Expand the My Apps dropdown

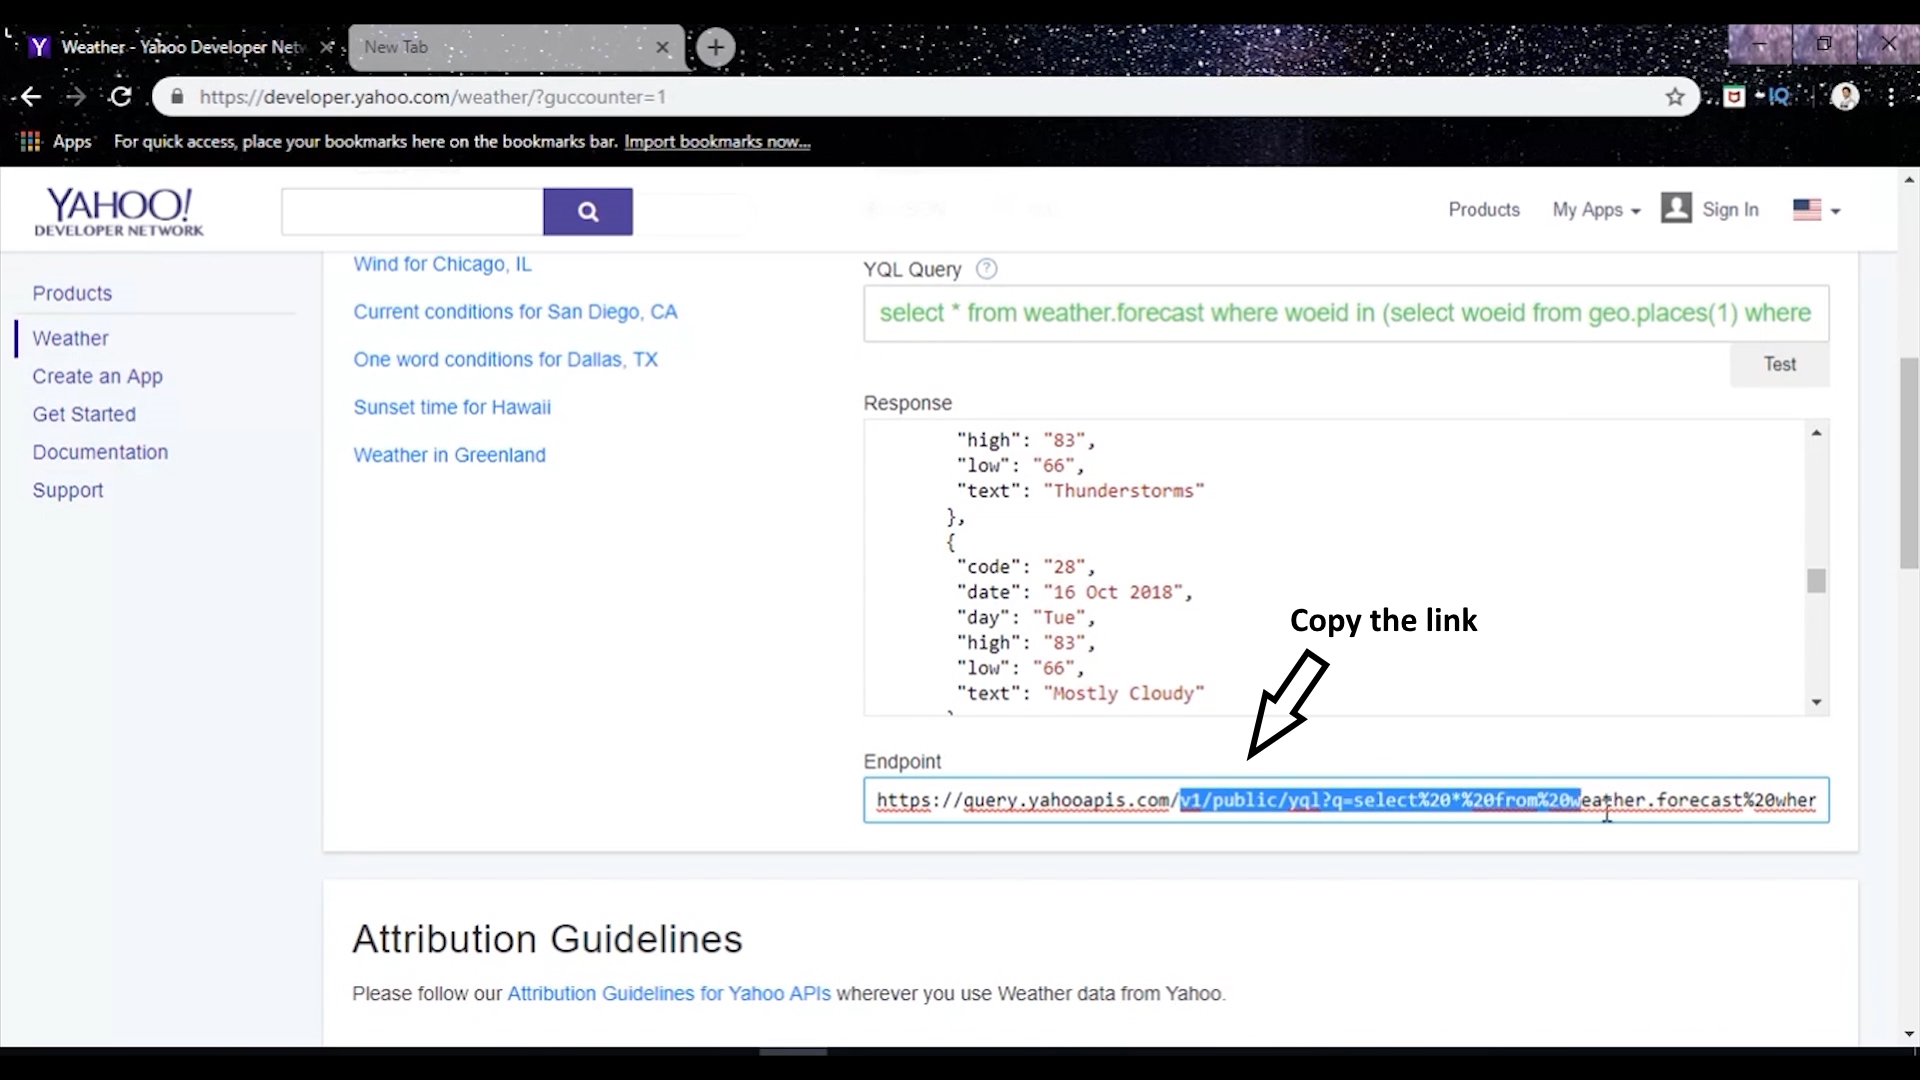pos(1596,210)
